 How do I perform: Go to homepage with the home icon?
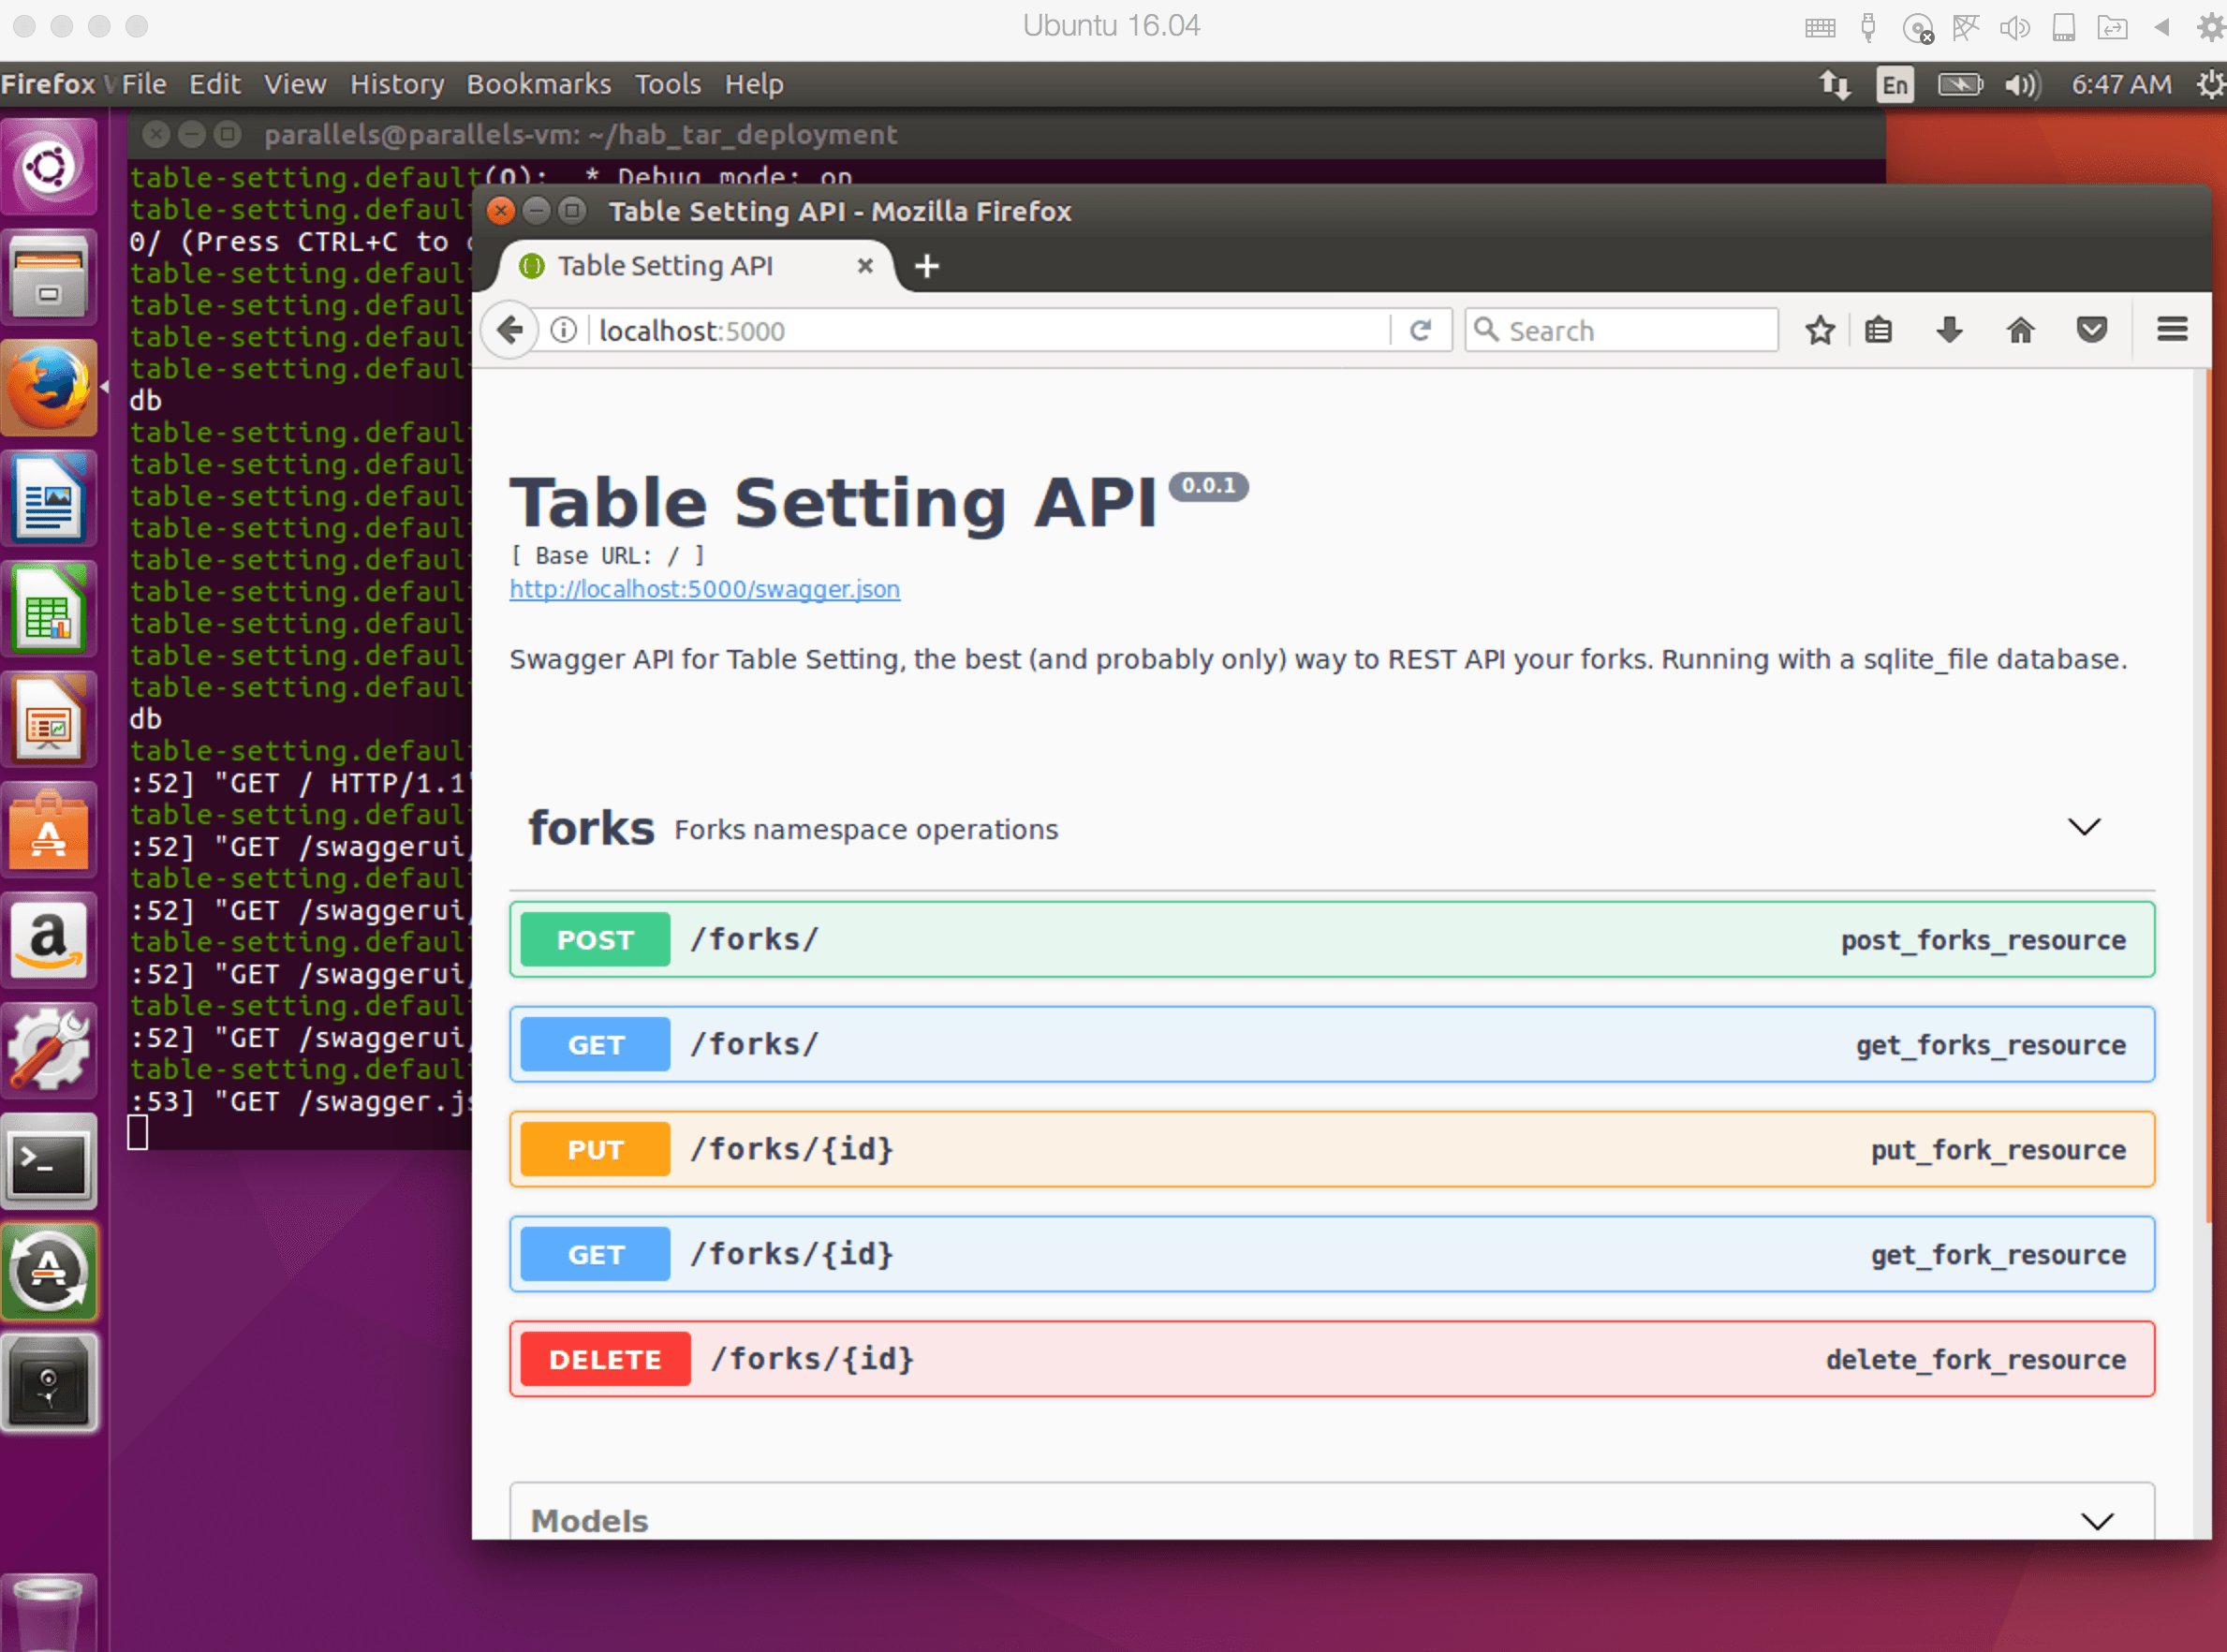click(x=2019, y=330)
